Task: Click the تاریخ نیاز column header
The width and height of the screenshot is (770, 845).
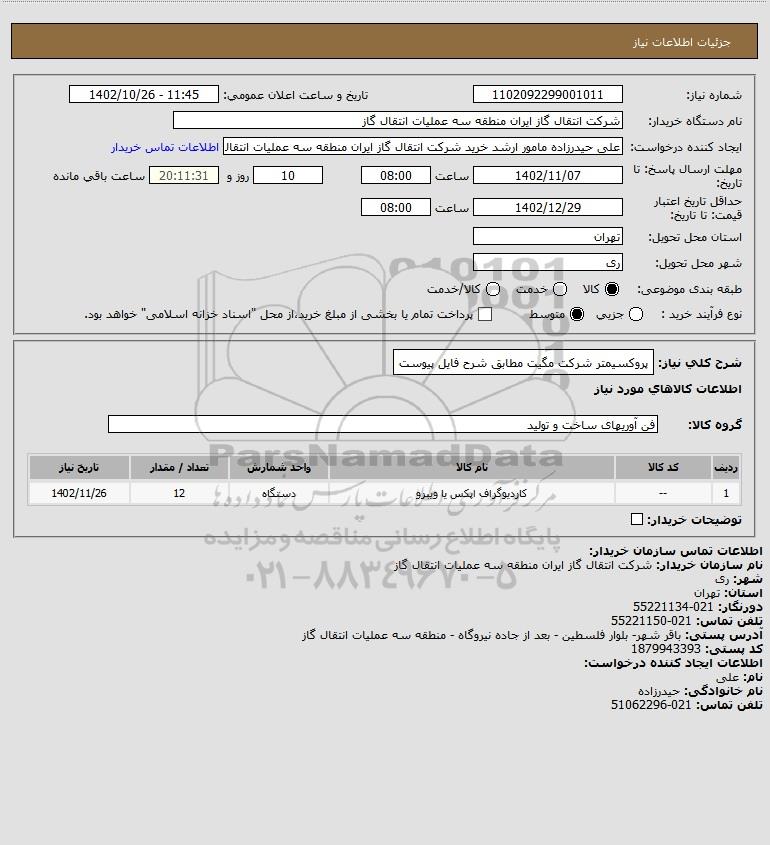Action: tap(79, 467)
